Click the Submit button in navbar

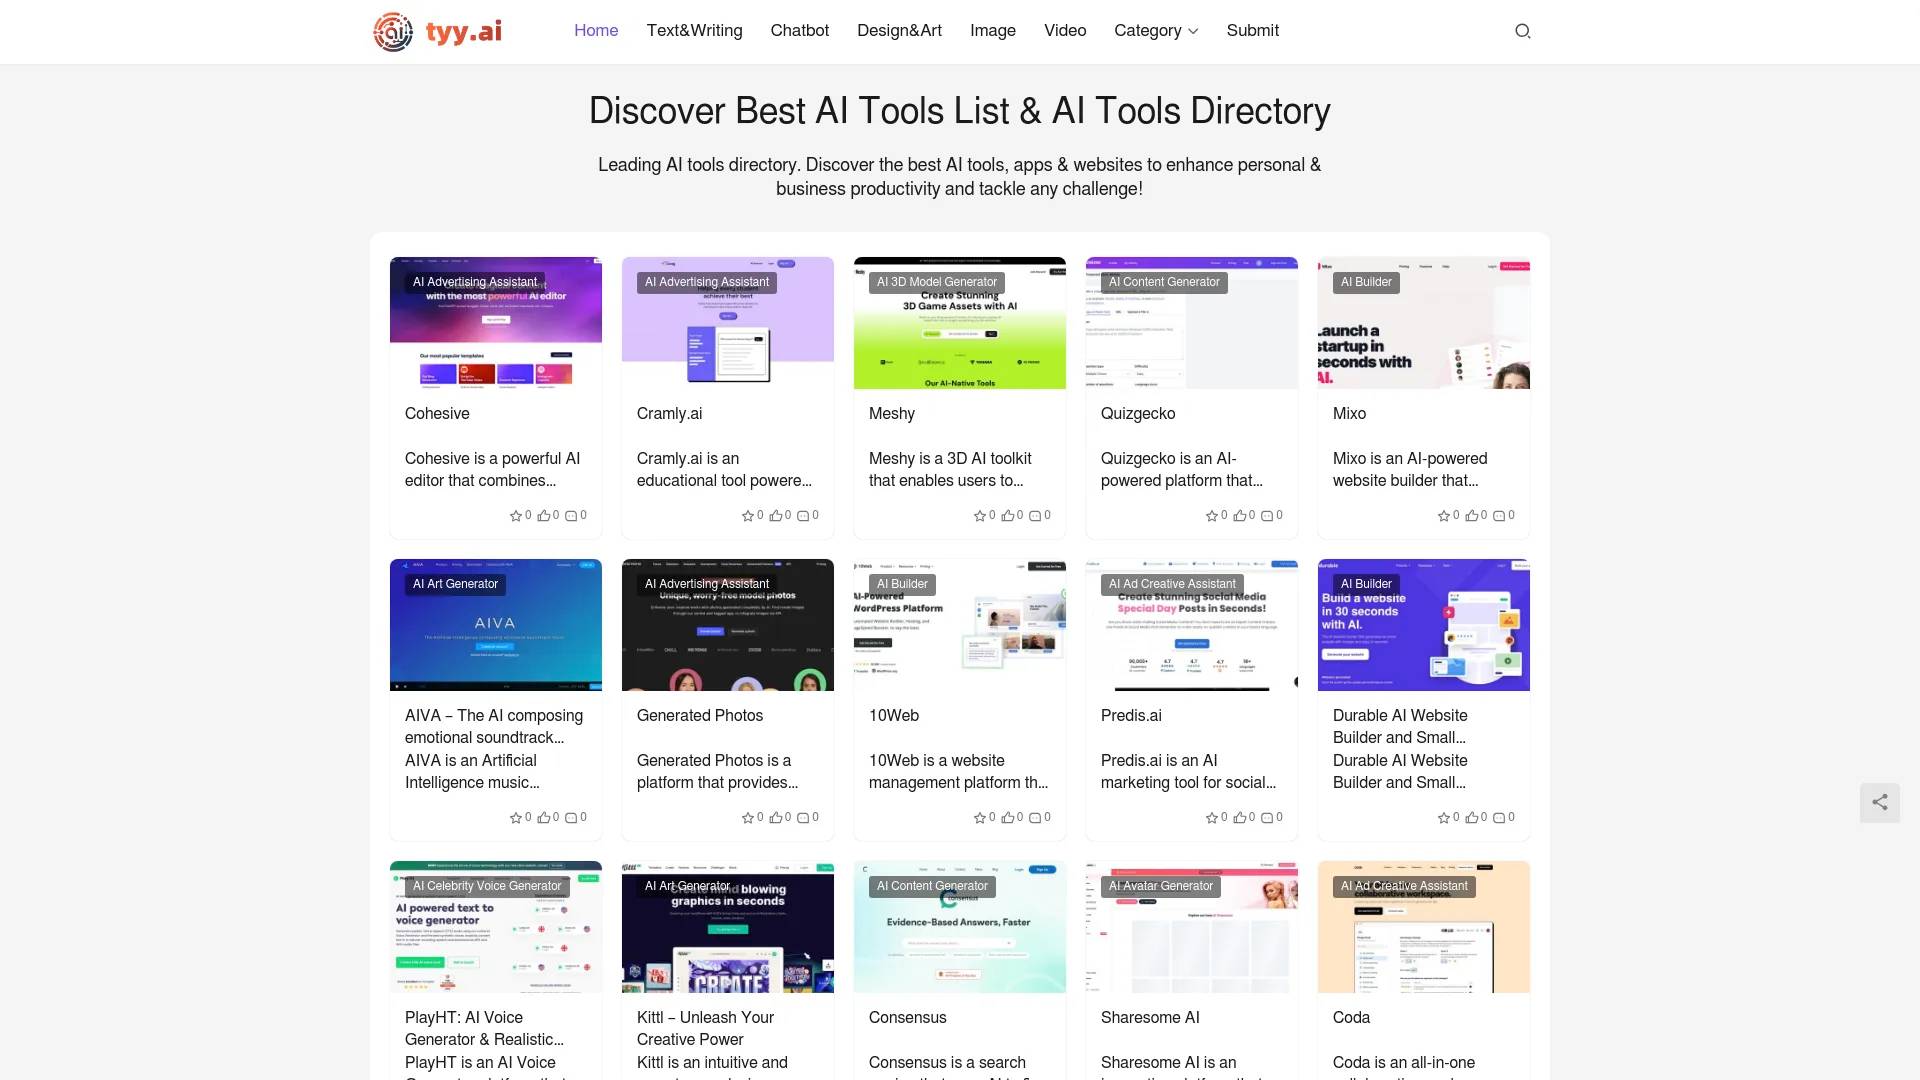(1250, 29)
